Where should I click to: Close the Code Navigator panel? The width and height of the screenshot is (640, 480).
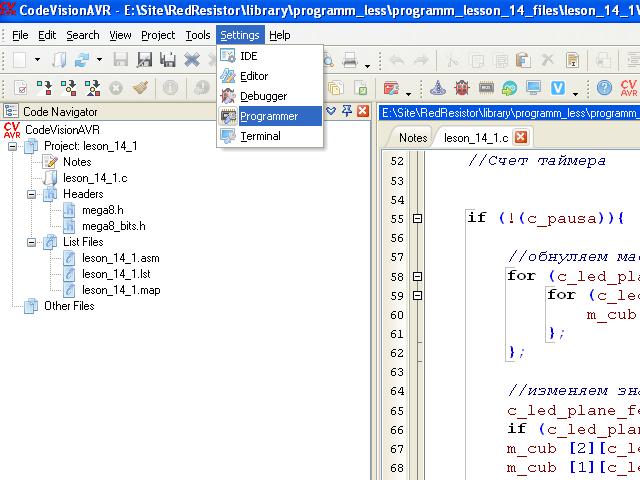[363, 111]
